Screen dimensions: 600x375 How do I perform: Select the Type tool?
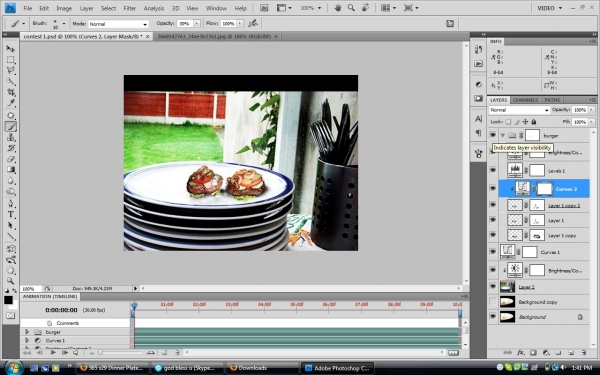coord(11,215)
